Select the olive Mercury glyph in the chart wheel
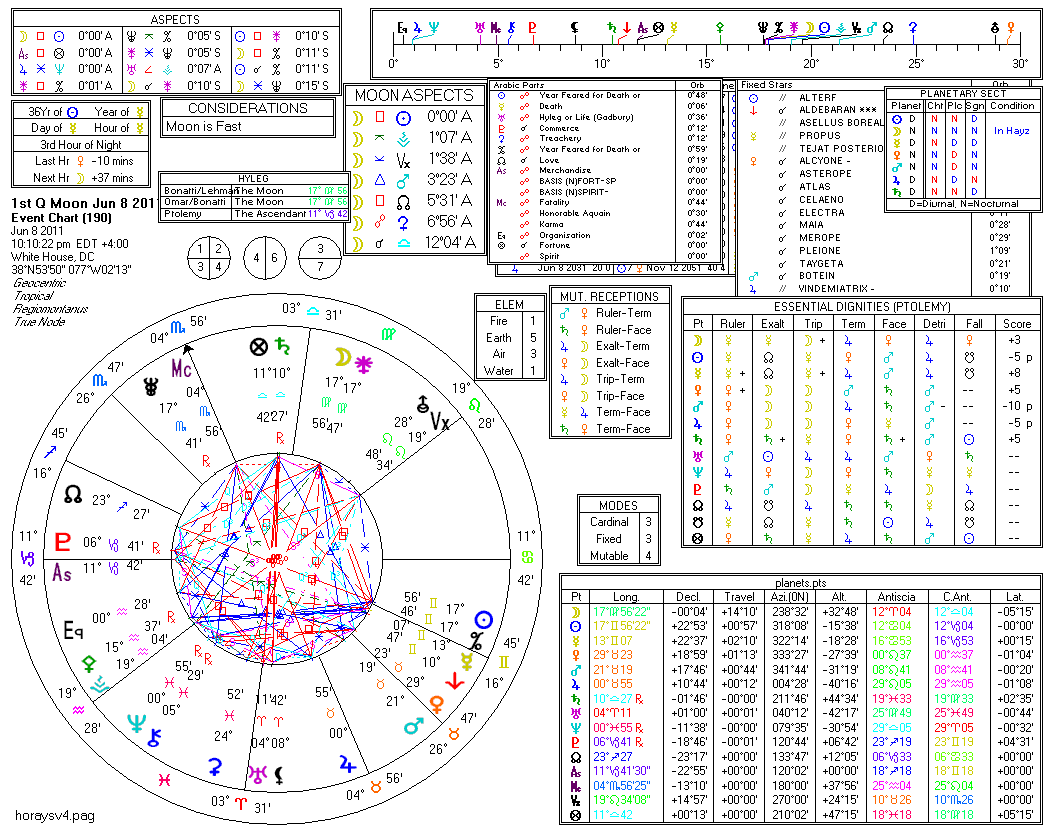Viewport: 1053px width, 834px height. (x=467, y=662)
